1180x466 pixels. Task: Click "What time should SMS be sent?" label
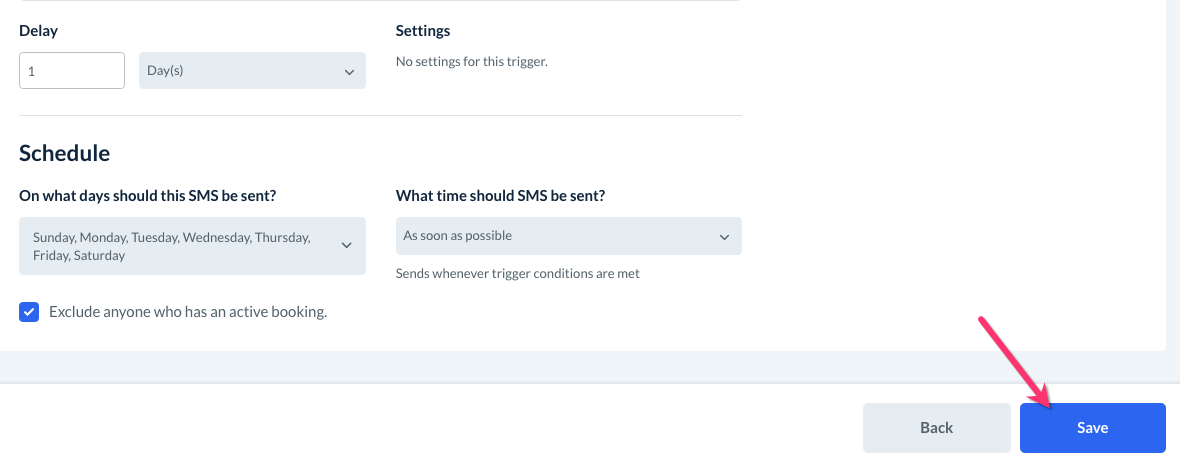tap(501, 196)
